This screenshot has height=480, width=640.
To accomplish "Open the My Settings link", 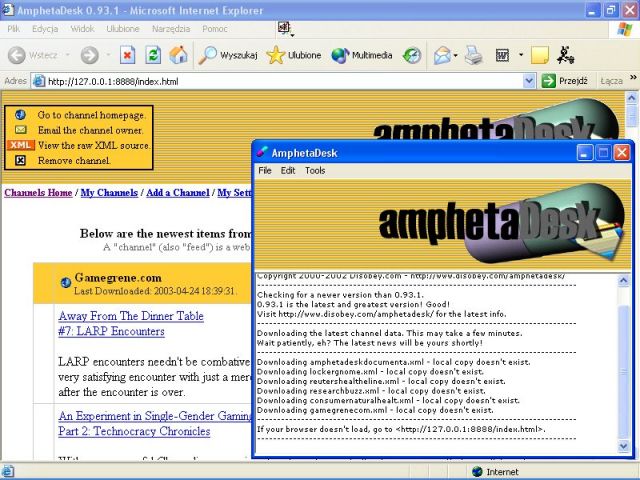I will [234, 193].
